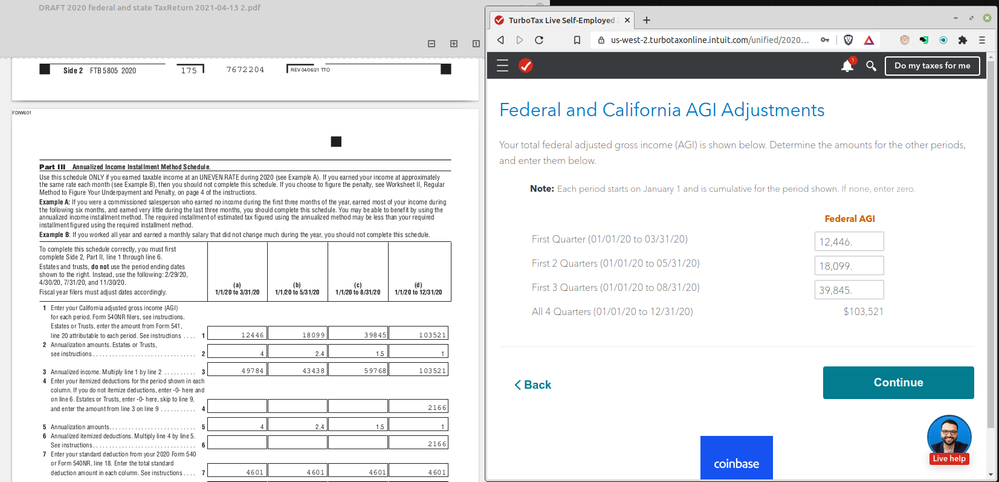Click the Federal AGI column heading
The image size is (999, 482).
tap(849, 218)
